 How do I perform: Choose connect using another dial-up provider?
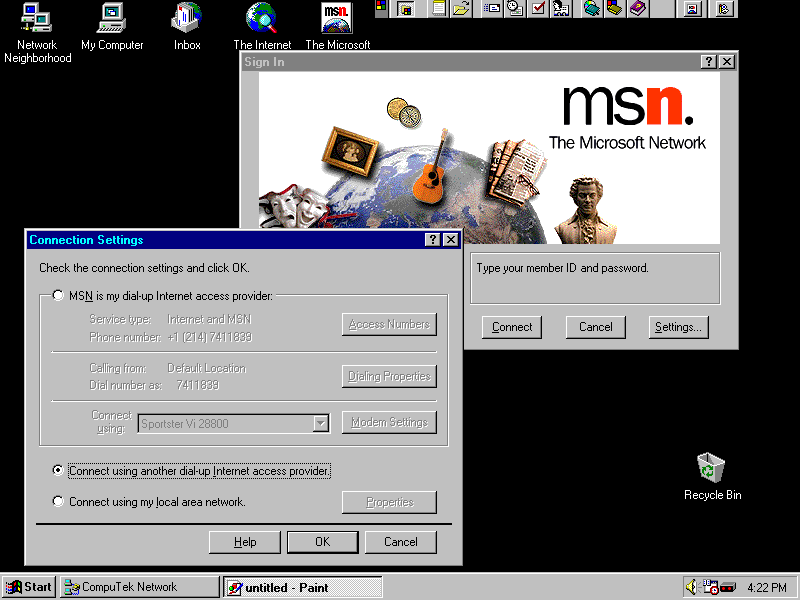click(x=58, y=470)
